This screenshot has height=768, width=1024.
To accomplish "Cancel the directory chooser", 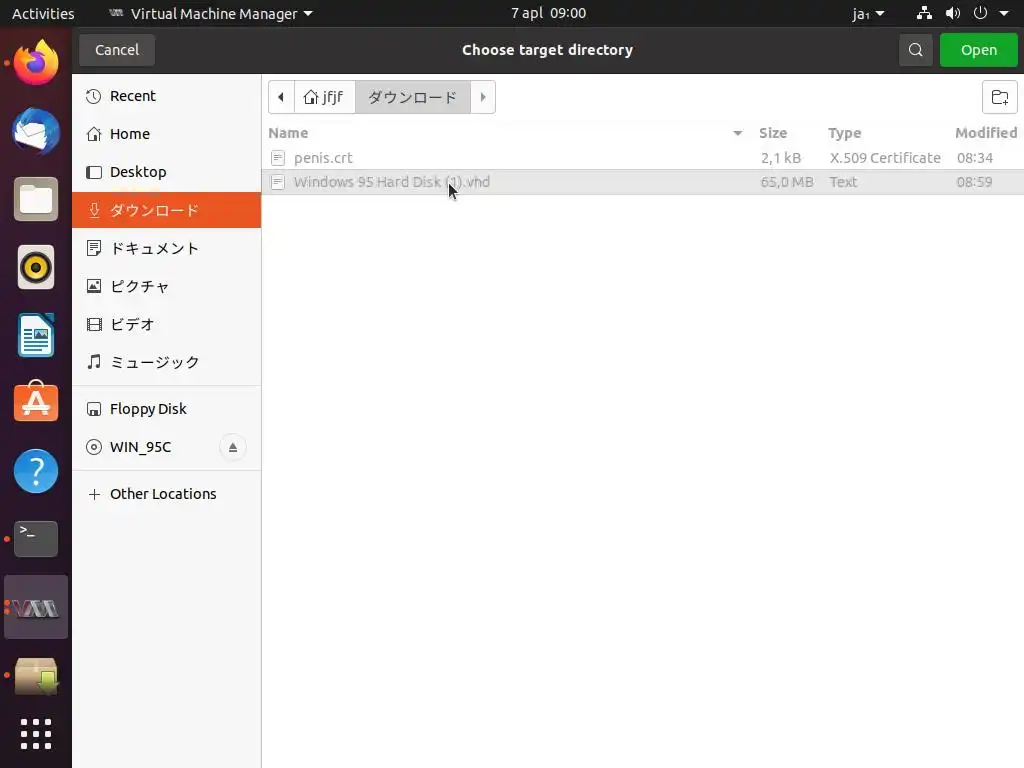I will click(117, 50).
